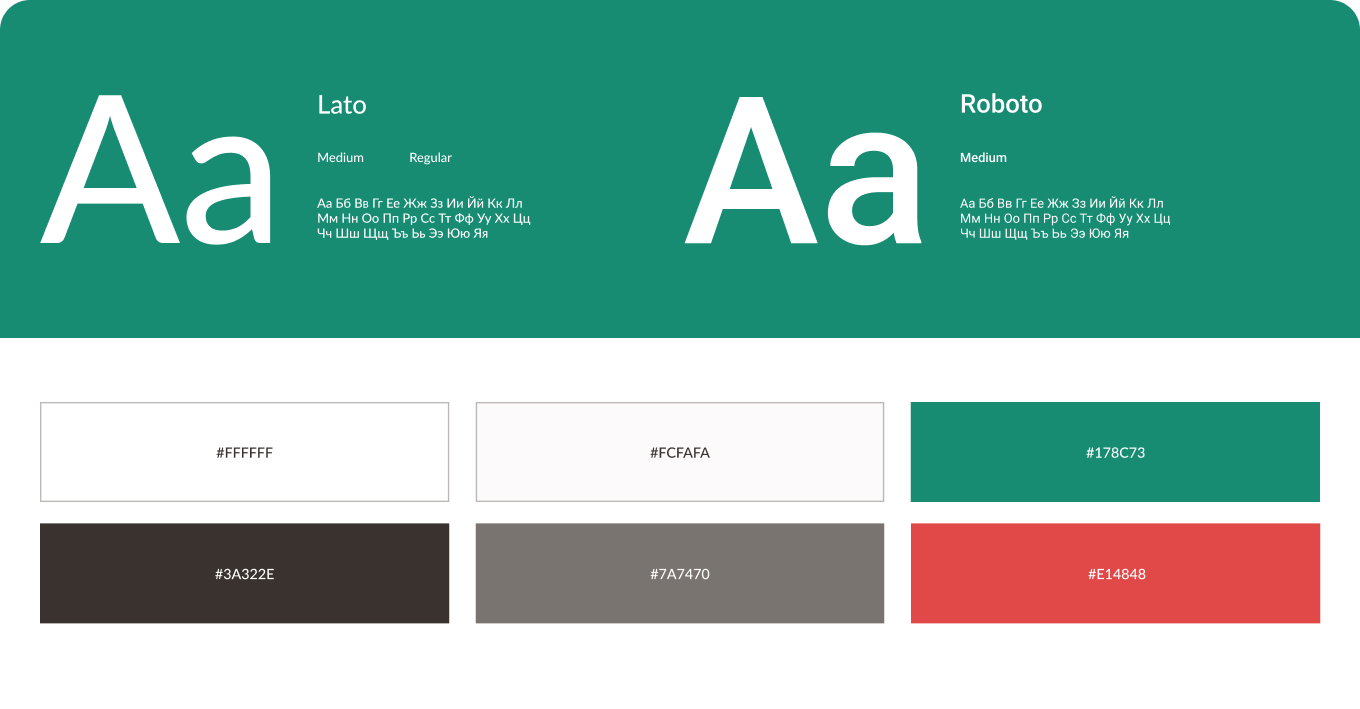Click the "Мм Нн Оо" alphabet line in Roboto
1360x709 pixels.
tap(1065, 218)
